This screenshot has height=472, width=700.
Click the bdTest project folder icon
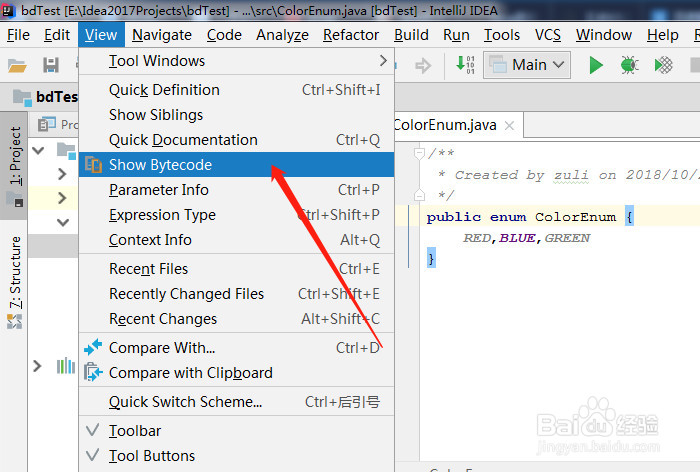22,97
